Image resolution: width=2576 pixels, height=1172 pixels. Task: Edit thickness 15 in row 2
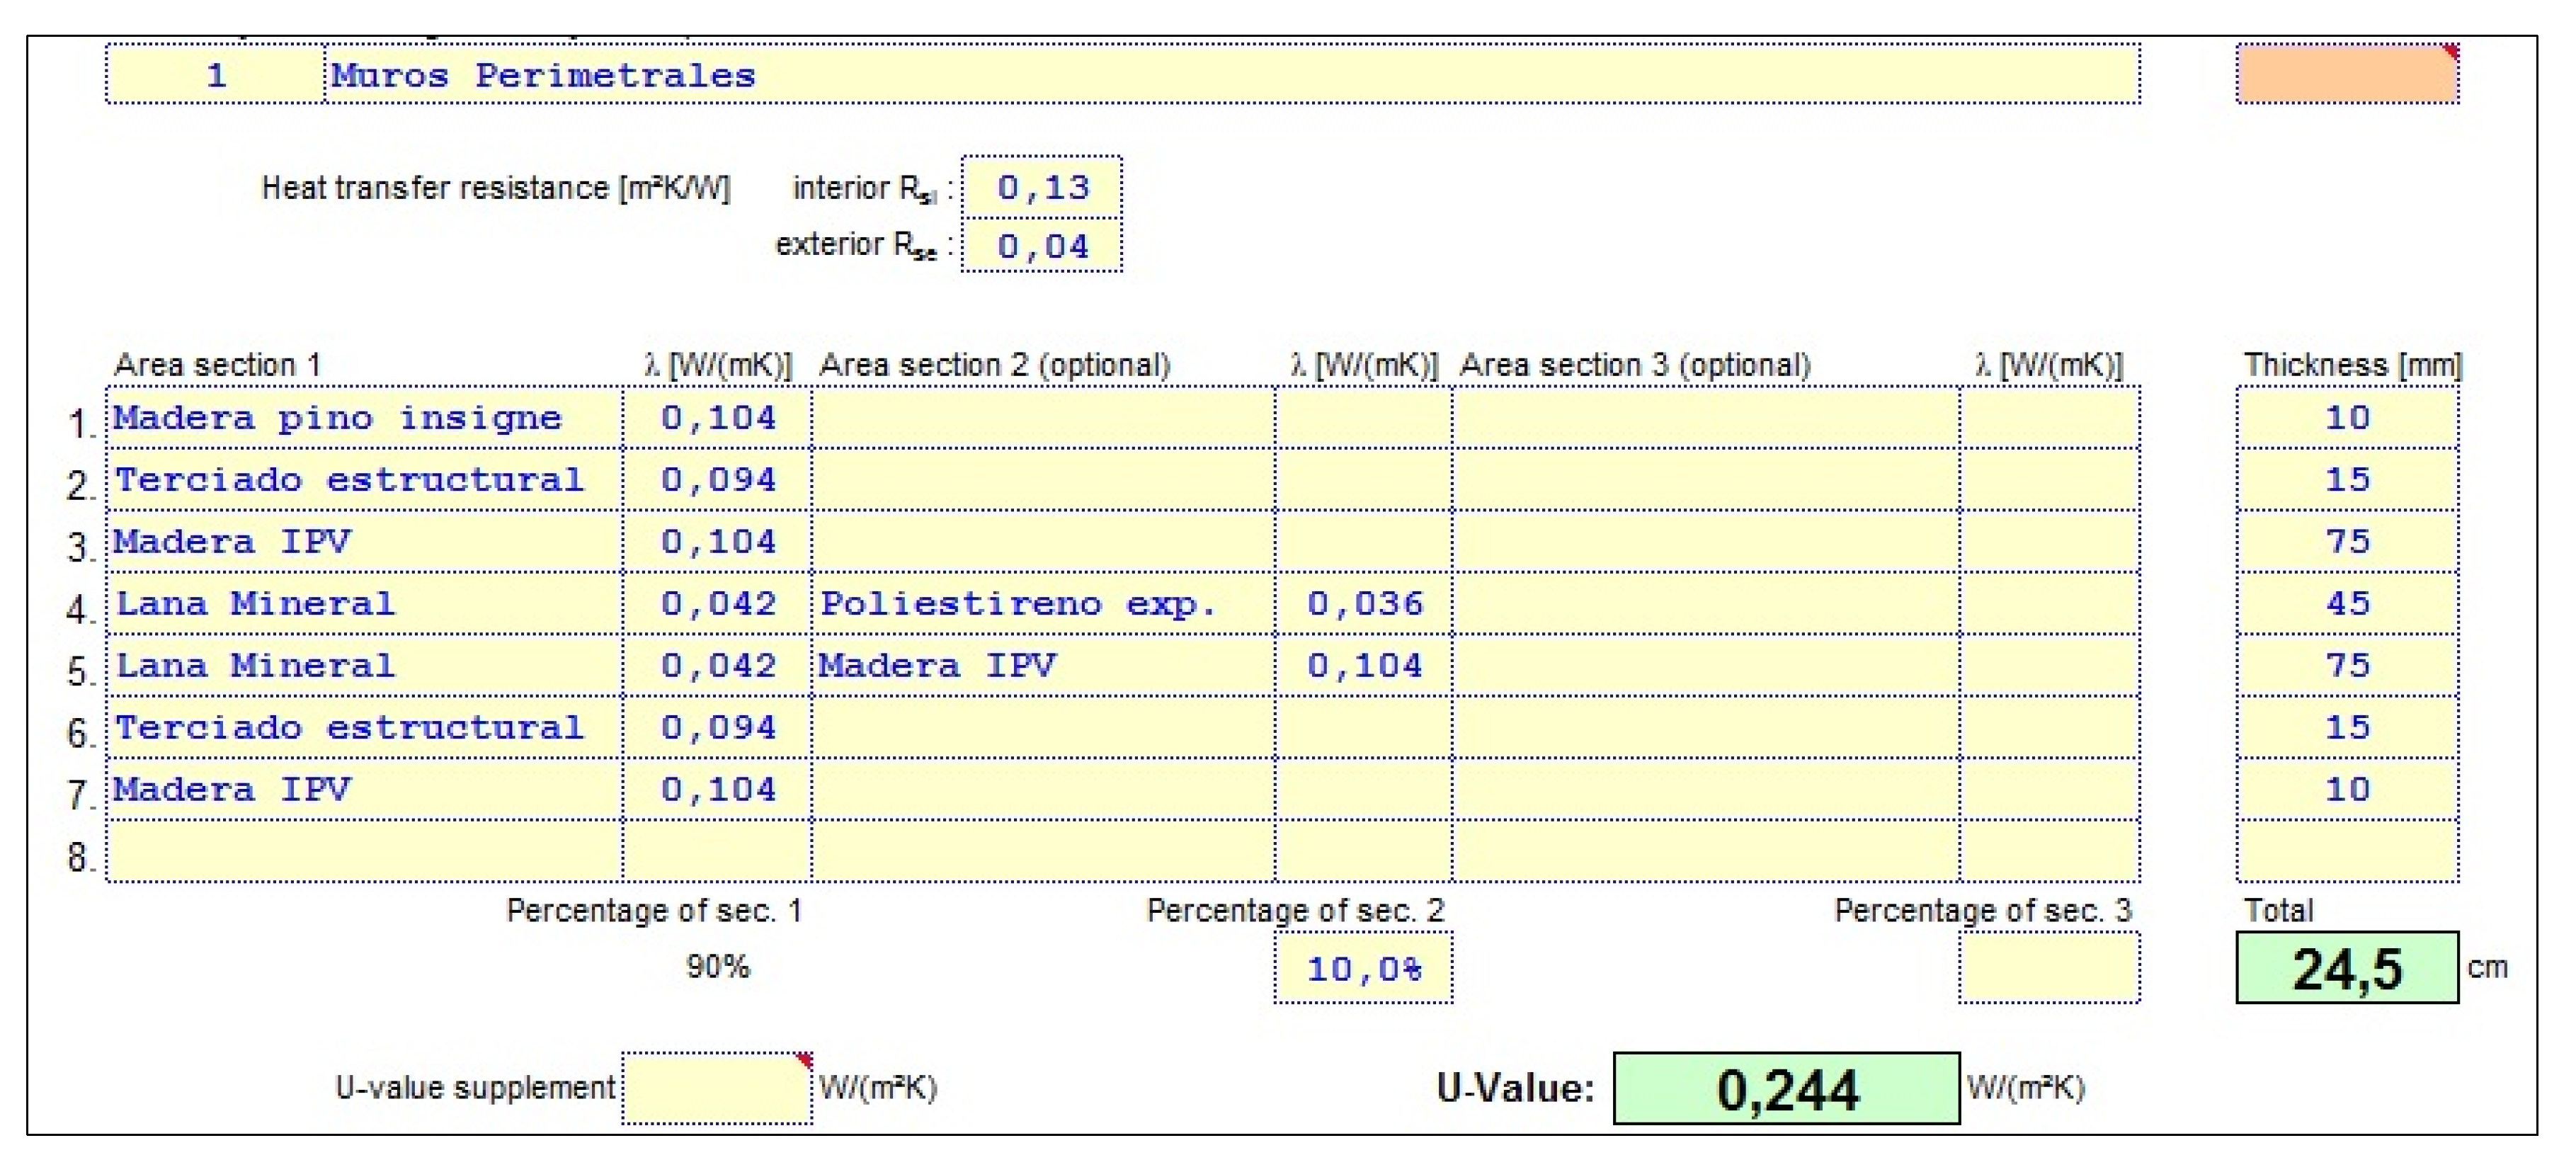coord(2347,480)
